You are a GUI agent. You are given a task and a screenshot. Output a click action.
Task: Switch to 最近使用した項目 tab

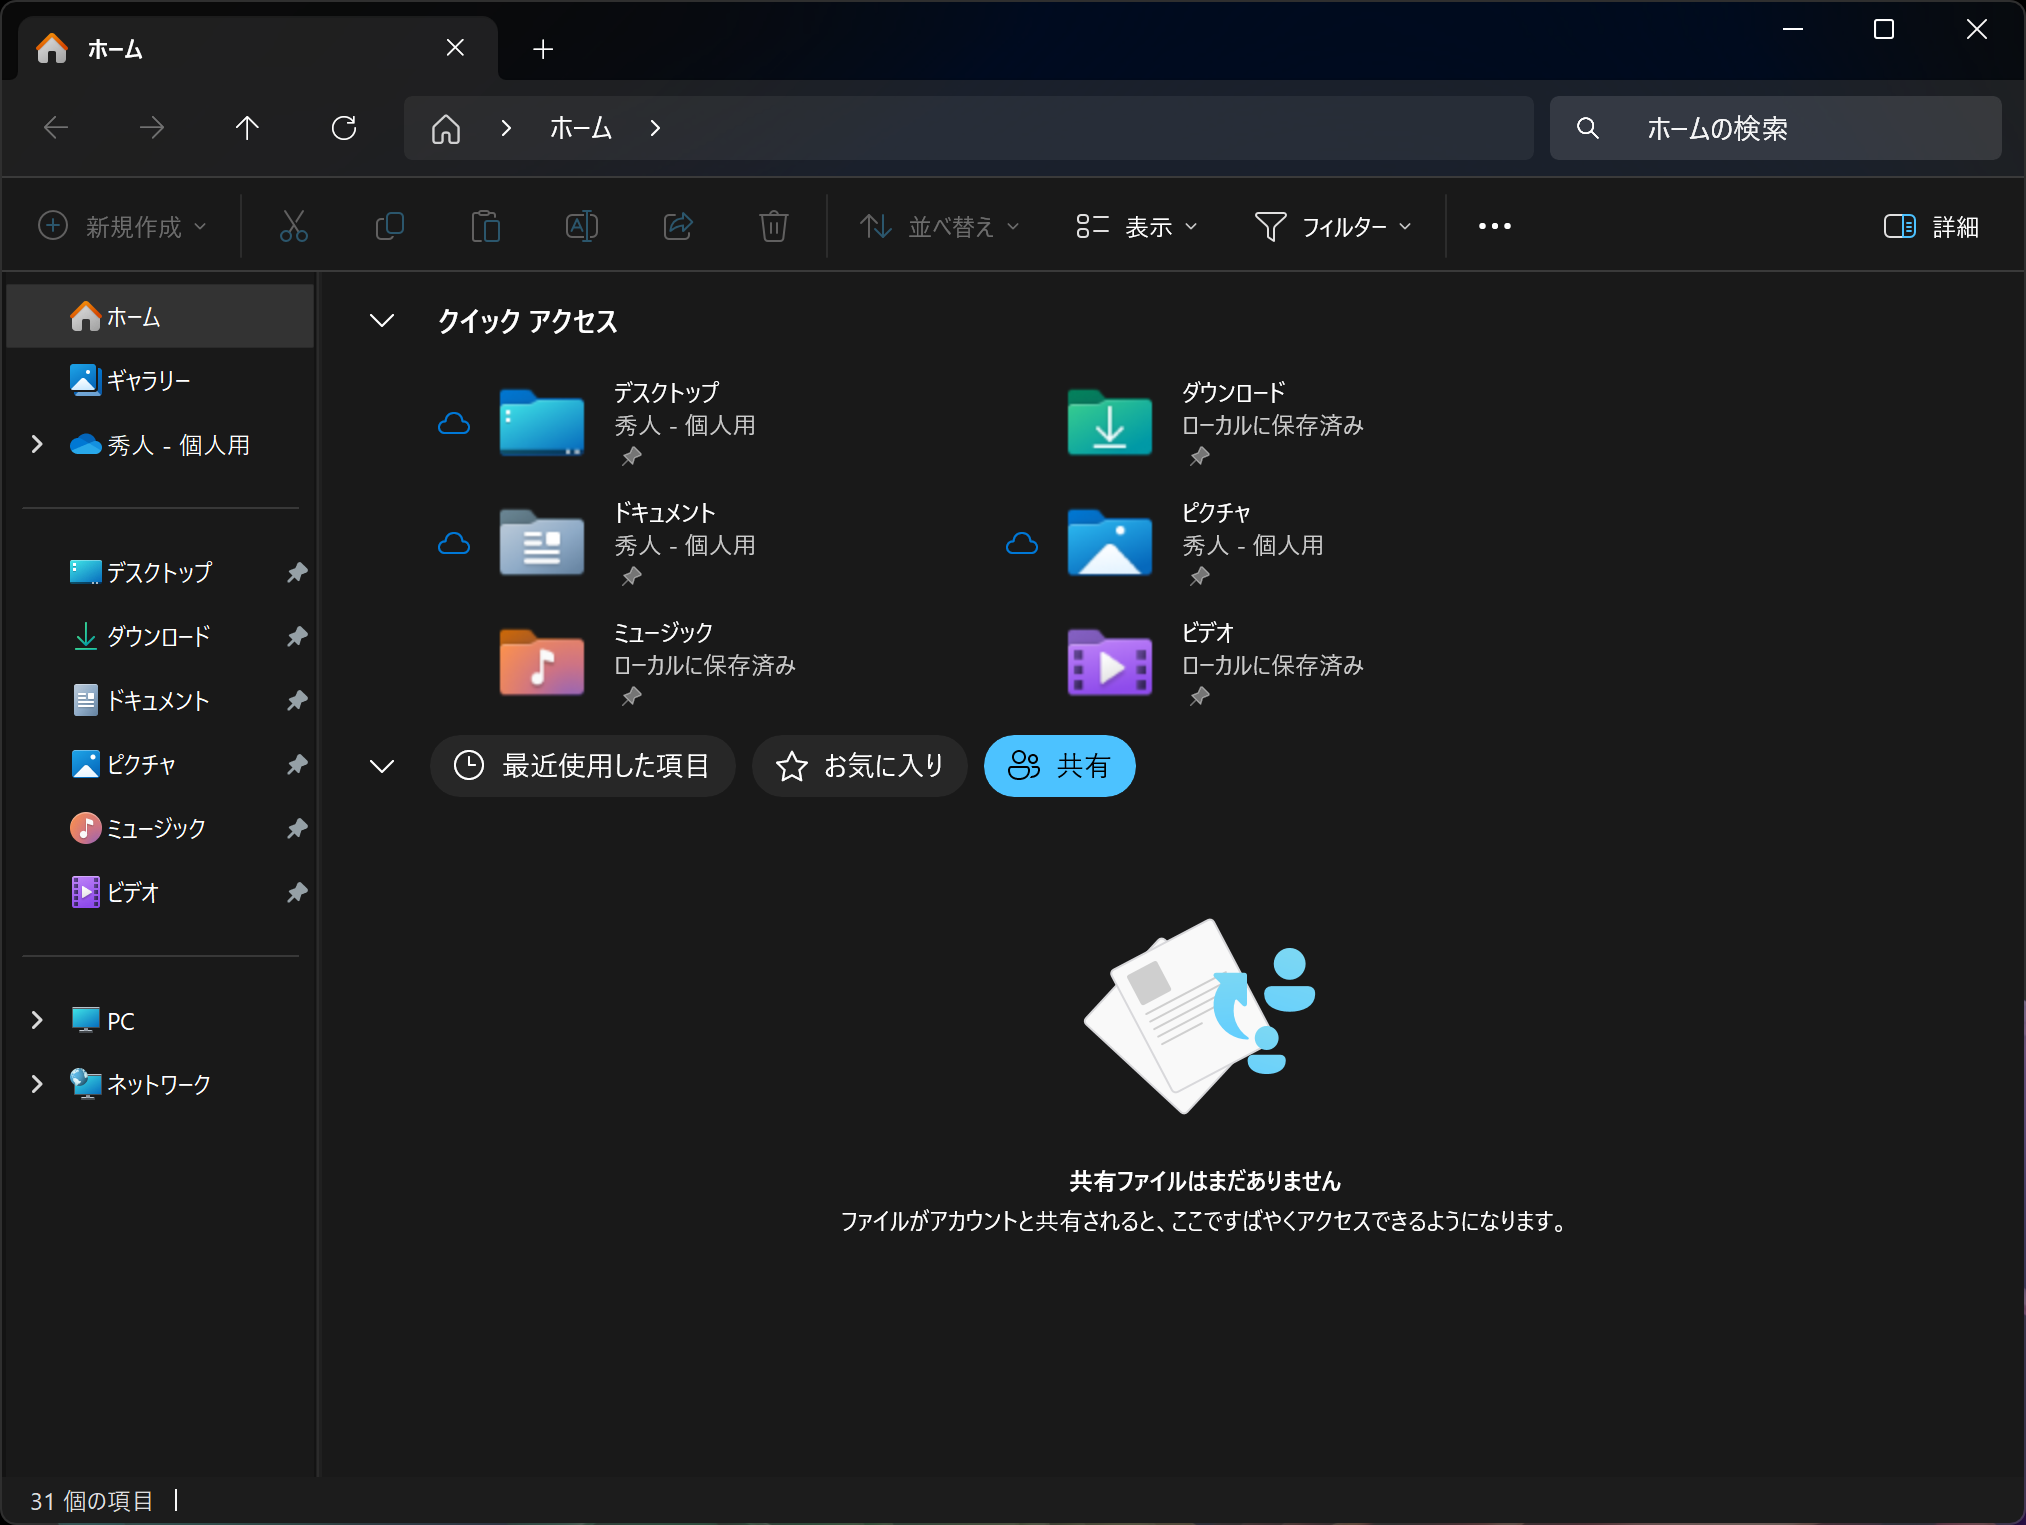583,766
